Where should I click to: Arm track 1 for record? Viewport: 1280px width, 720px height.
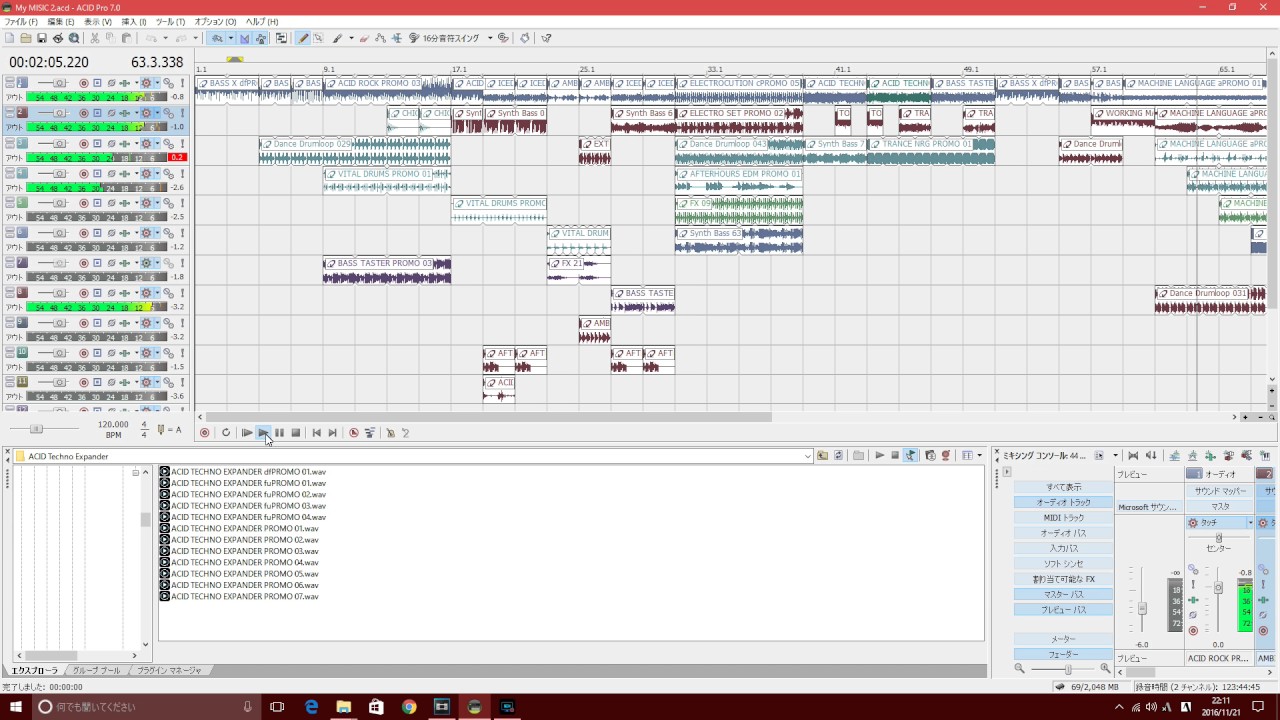(x=84, y=83)
